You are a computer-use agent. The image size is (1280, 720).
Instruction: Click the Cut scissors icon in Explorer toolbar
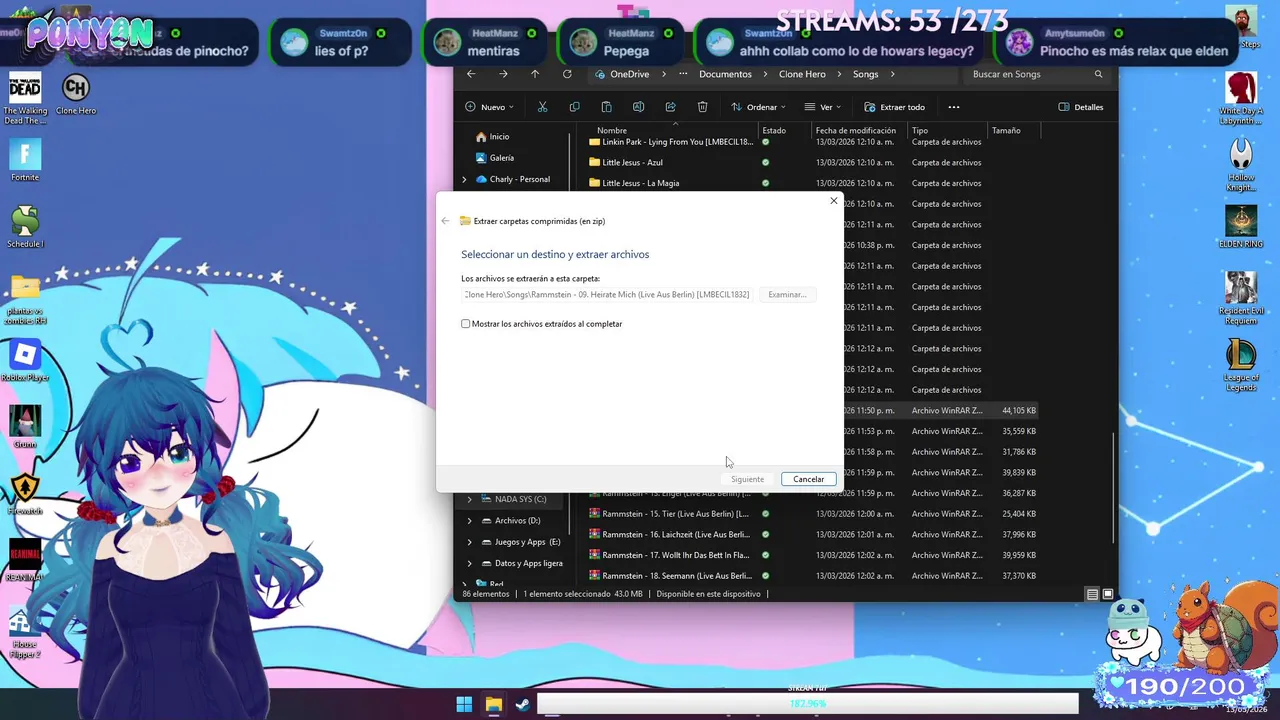pyautogui.click(x=542, y=107)
